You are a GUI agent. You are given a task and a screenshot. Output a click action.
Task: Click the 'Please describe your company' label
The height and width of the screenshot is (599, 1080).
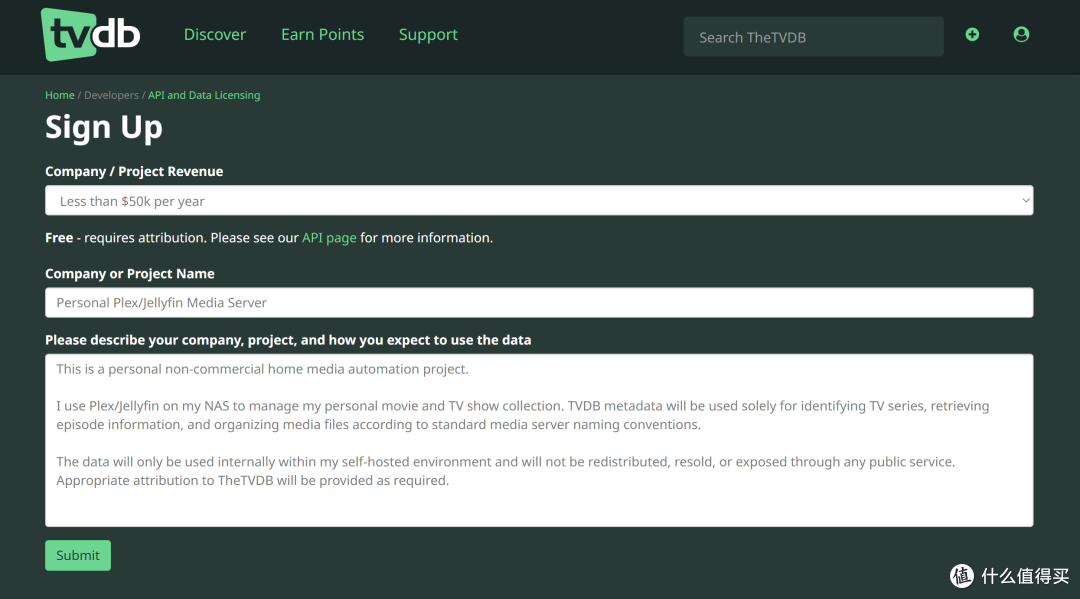coord(288,340)
